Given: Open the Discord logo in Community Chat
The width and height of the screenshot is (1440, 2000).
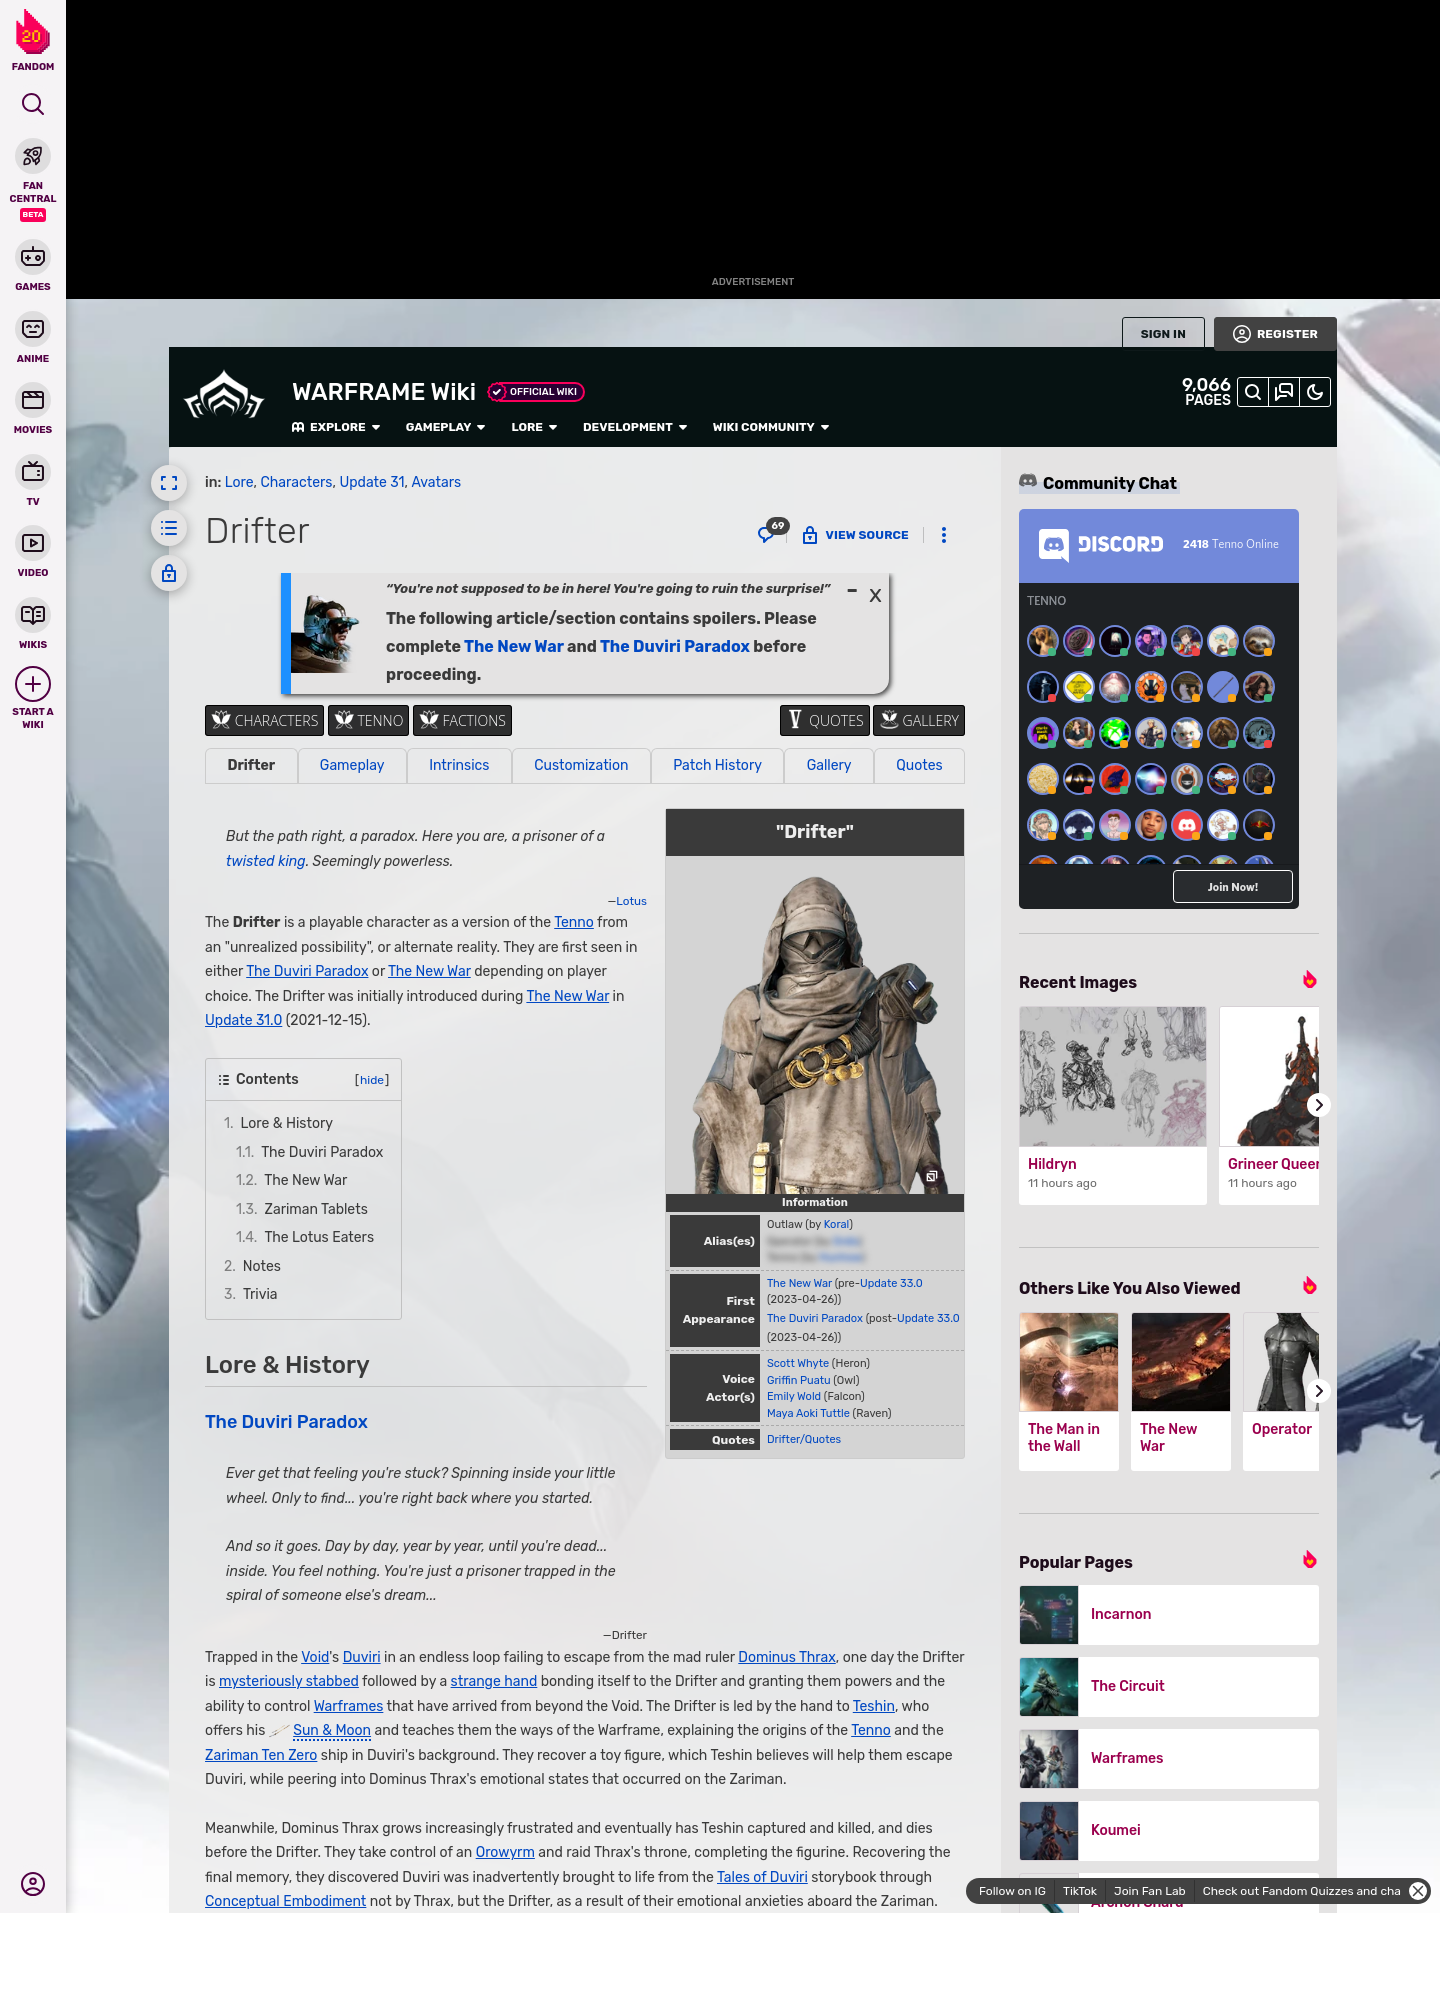Looking at the screenshot, I should [1101, 544].
